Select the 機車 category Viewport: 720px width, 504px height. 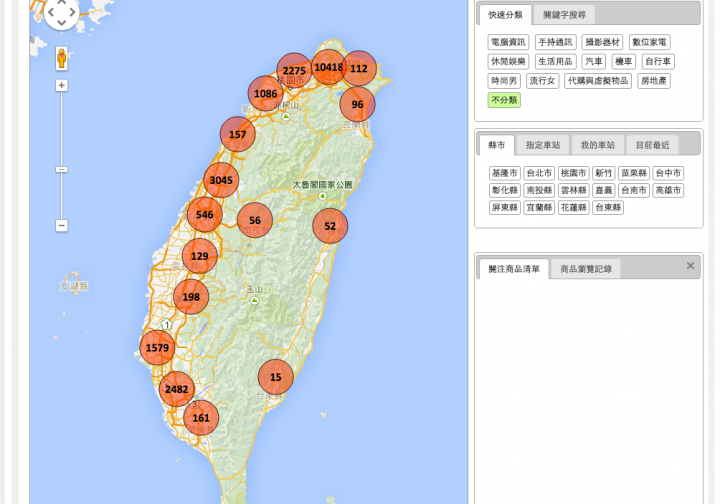coord(624,62)
